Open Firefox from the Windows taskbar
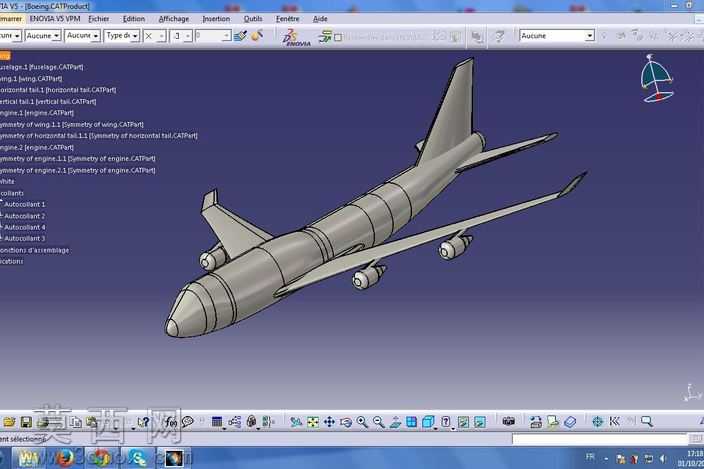The image size is (704, 469). tap(64, 458)
